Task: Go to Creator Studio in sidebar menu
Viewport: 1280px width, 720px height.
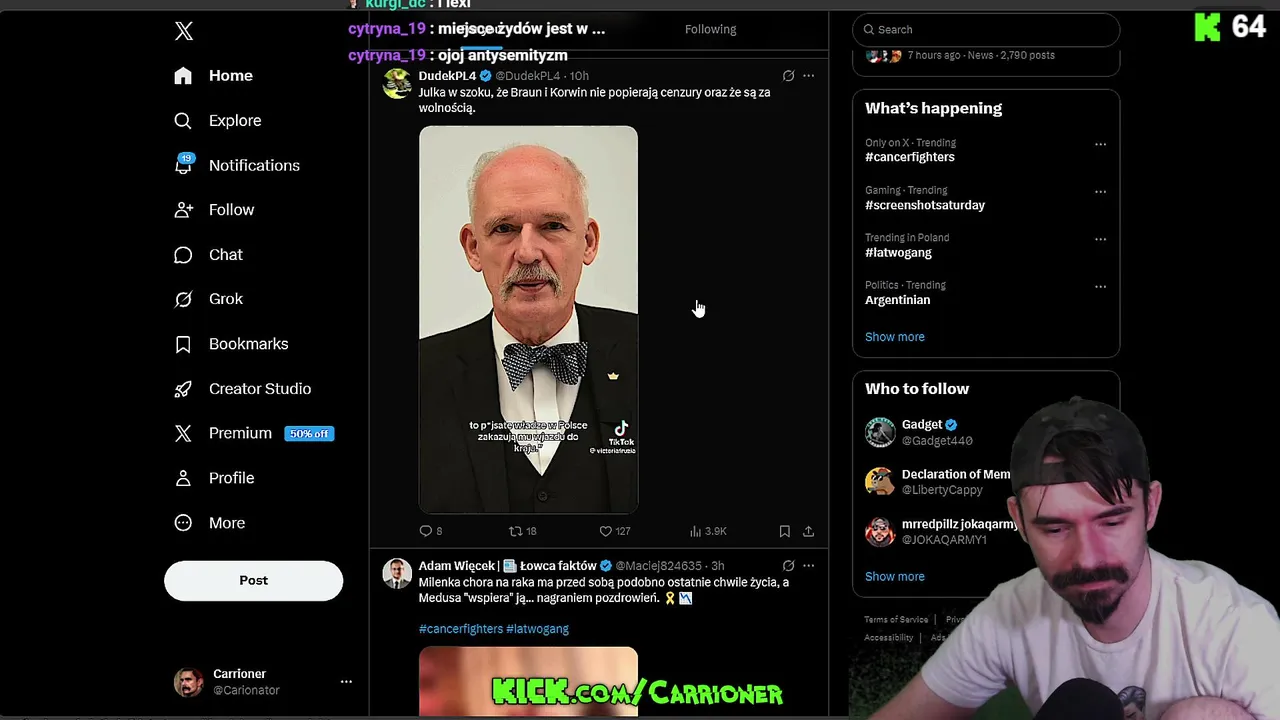Action: pos(260,389)
